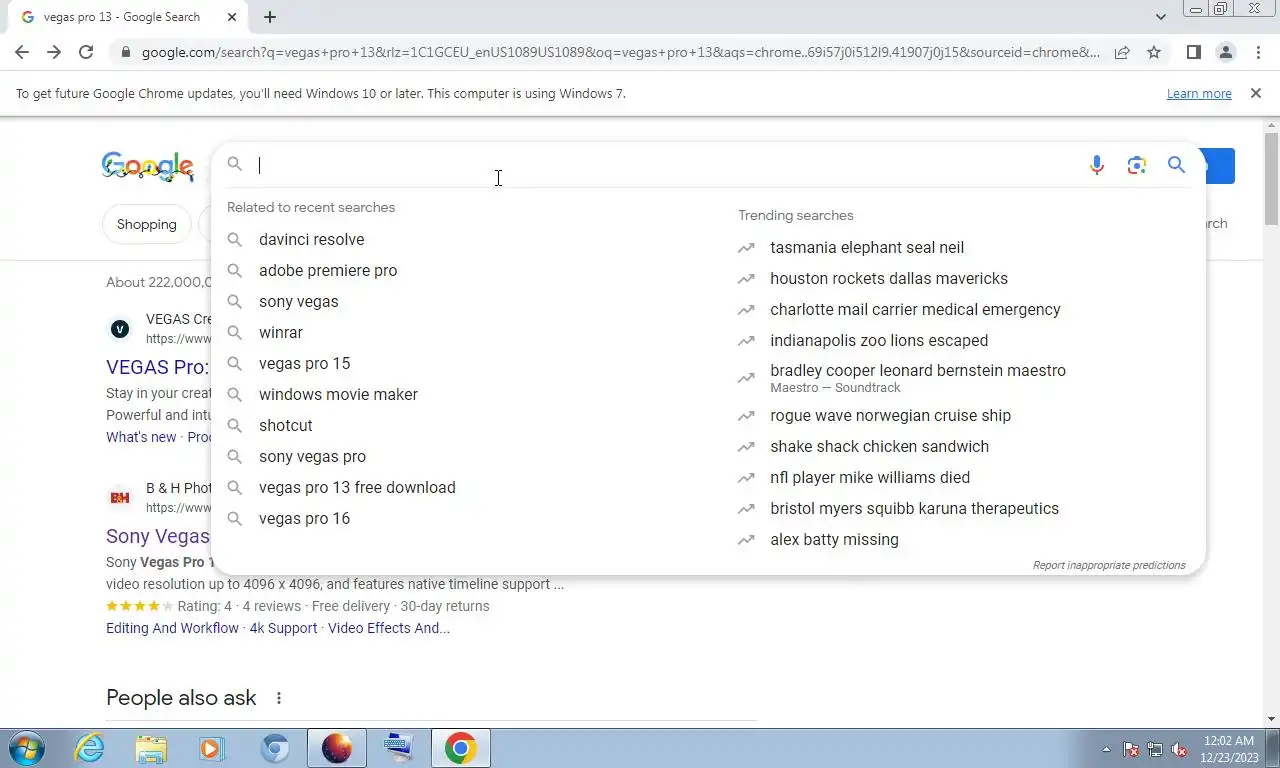Open the 'What's new' sitelink
The height and width of the screenshot is (768, 1280).
(x=141, y=437)
